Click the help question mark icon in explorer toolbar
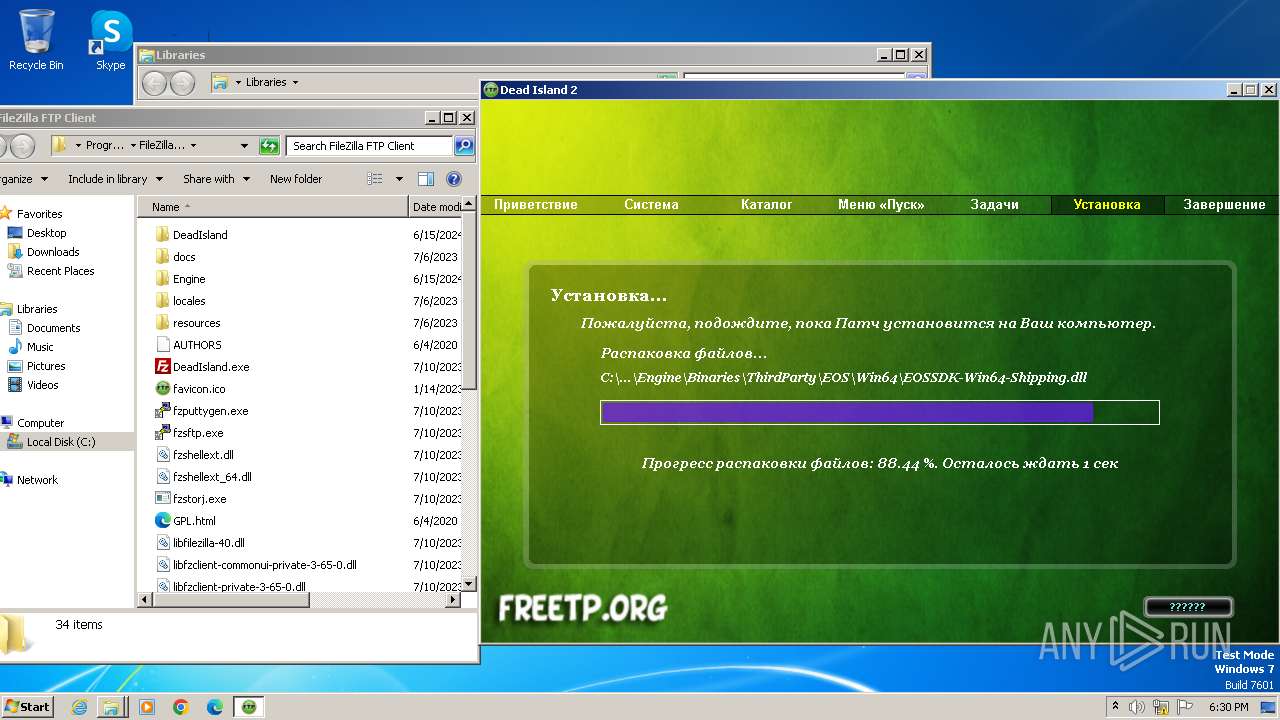Viewport: 1280px width, 720px height. coord(454,179)
